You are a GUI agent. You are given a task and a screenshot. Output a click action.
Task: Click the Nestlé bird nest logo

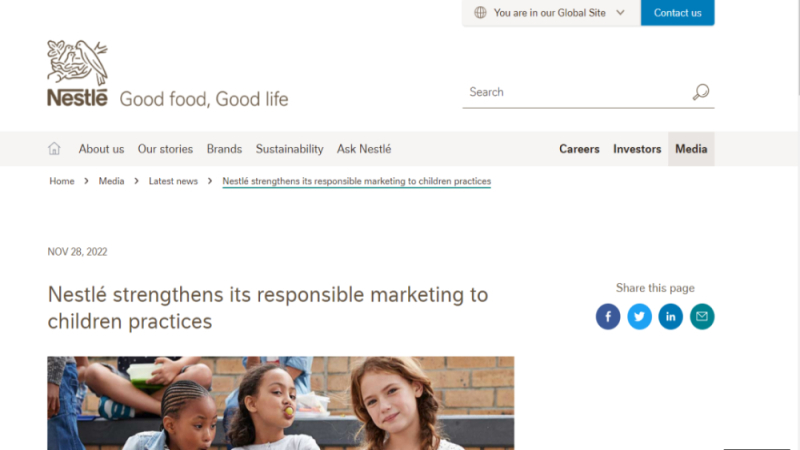pos(78,73)
